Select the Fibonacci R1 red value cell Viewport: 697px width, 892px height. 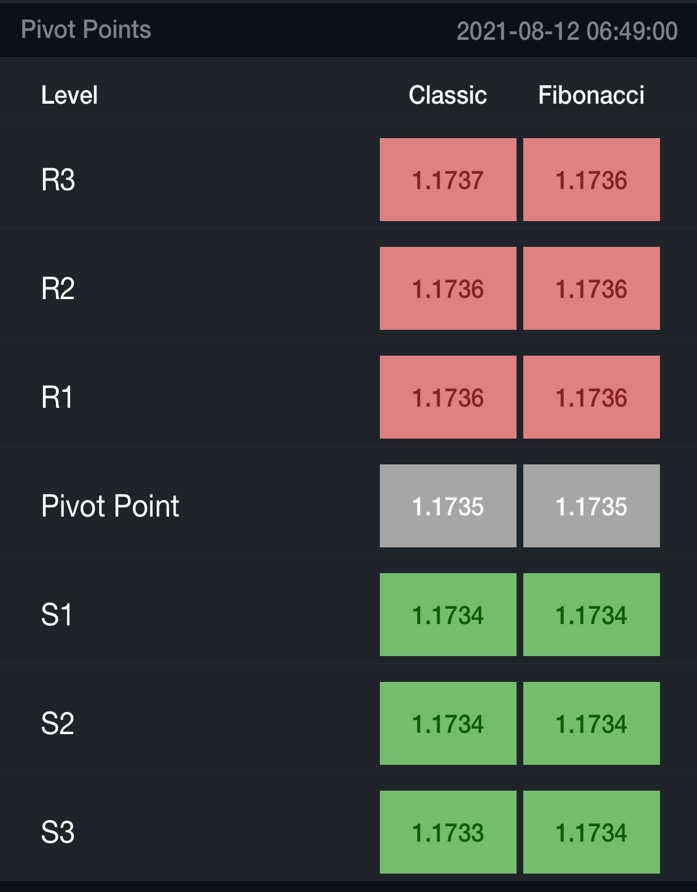[x=591, y=398]
